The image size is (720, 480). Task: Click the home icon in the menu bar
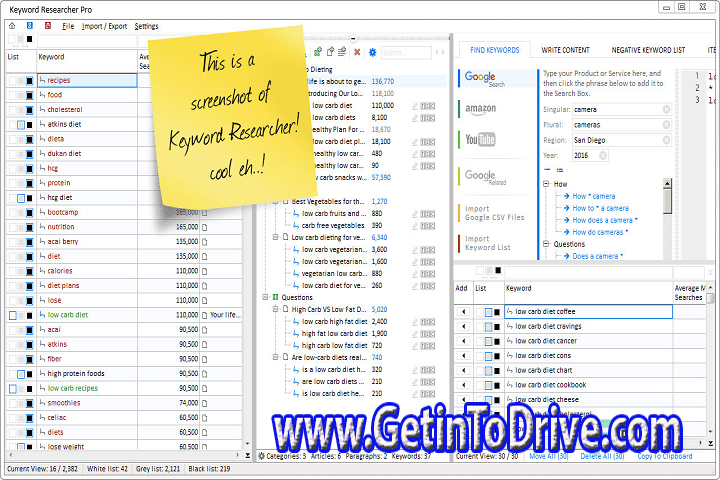(x=12, y=26)
